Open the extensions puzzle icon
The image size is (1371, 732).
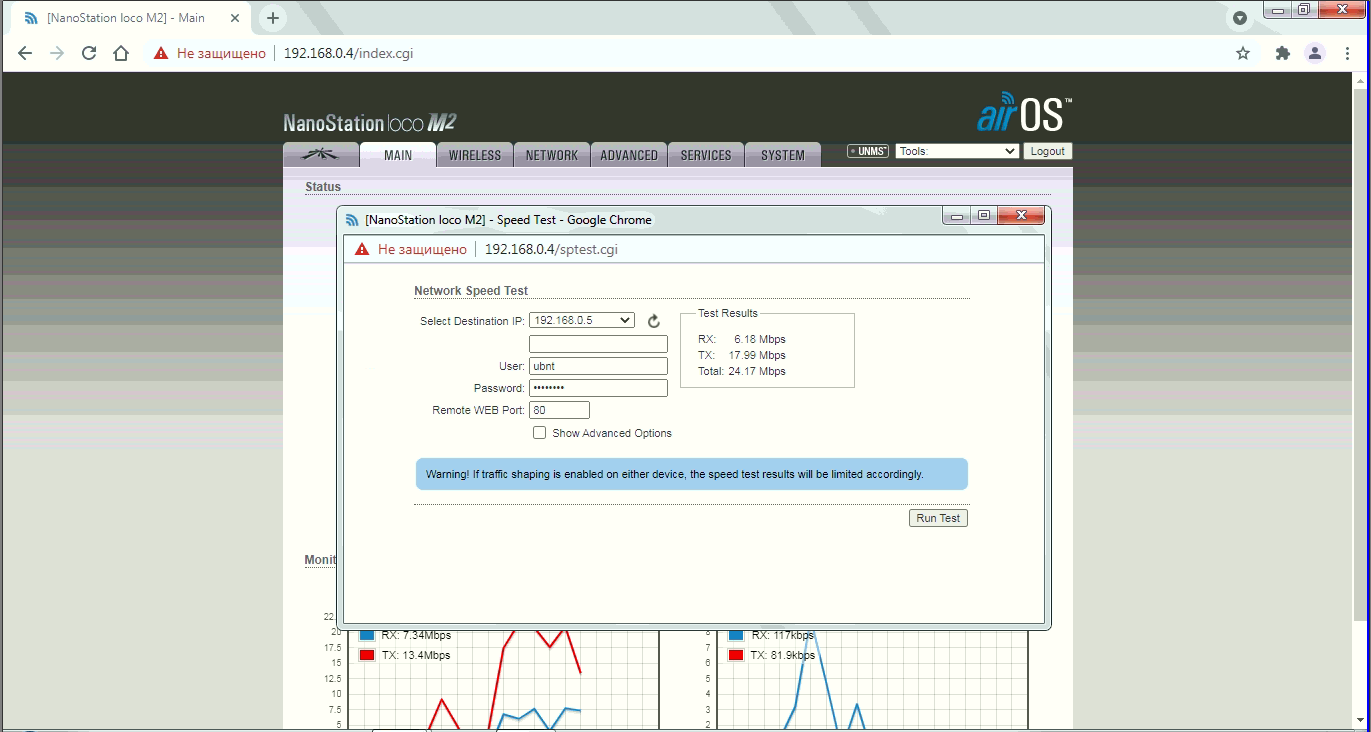pos(1282,53)
